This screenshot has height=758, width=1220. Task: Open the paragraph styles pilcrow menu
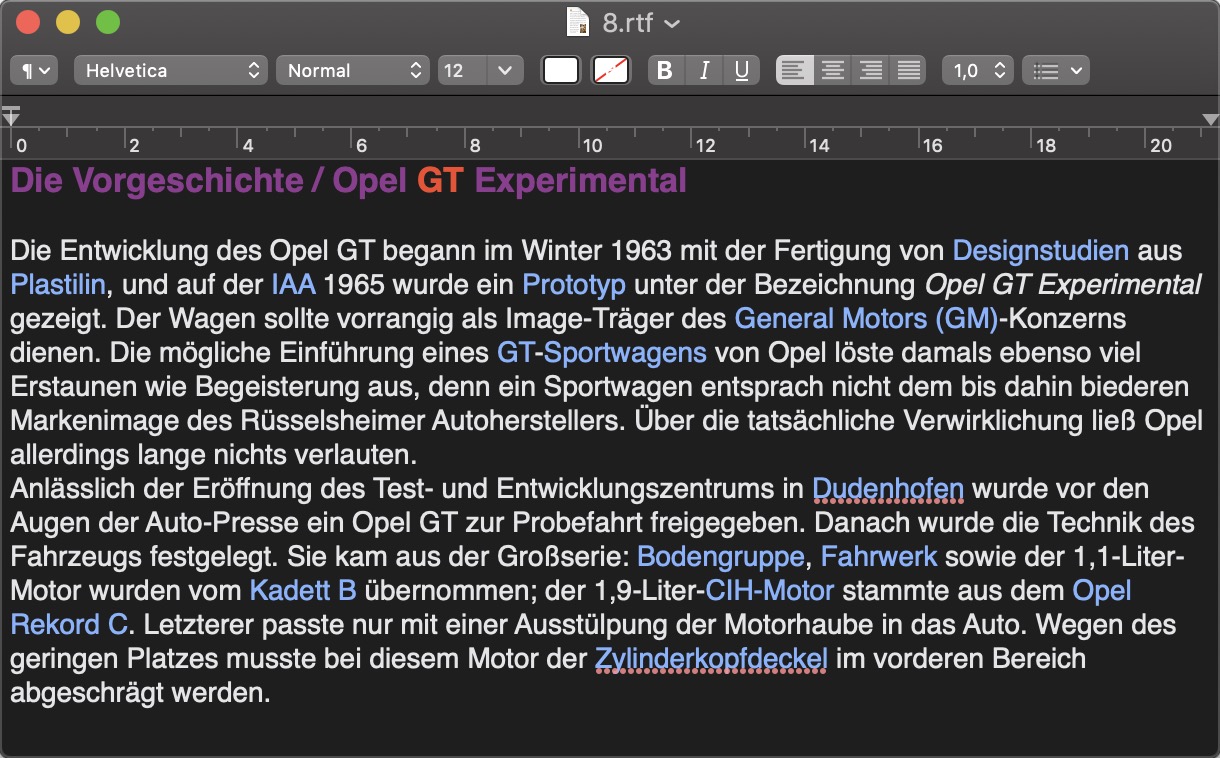click(x=34, y=70)
